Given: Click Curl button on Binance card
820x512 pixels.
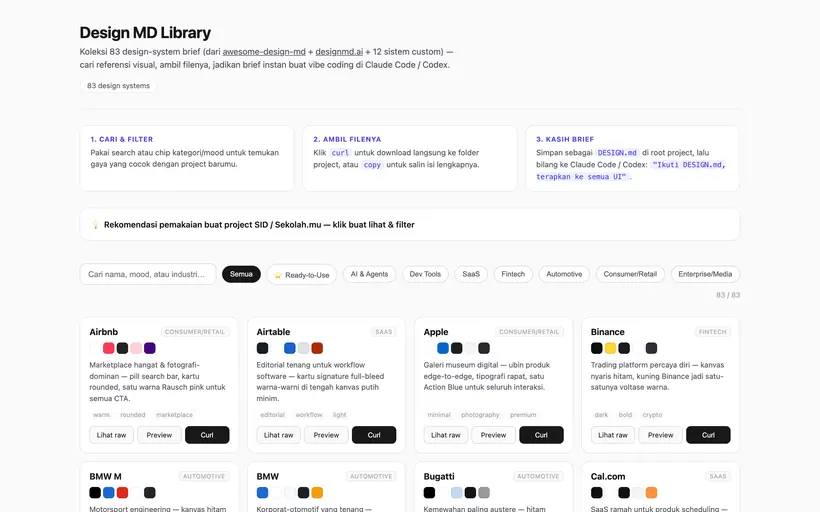Looking at the screenshot, I should click(x=708, y=435).
